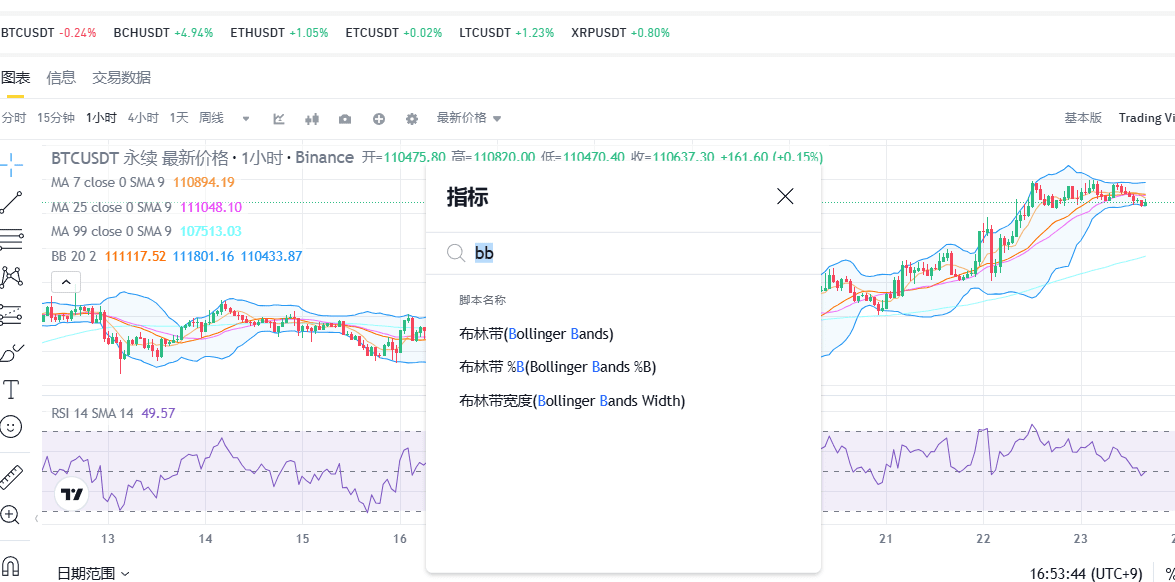
Task: Select the 4小时 interval
Action: (x=143, y=118)
